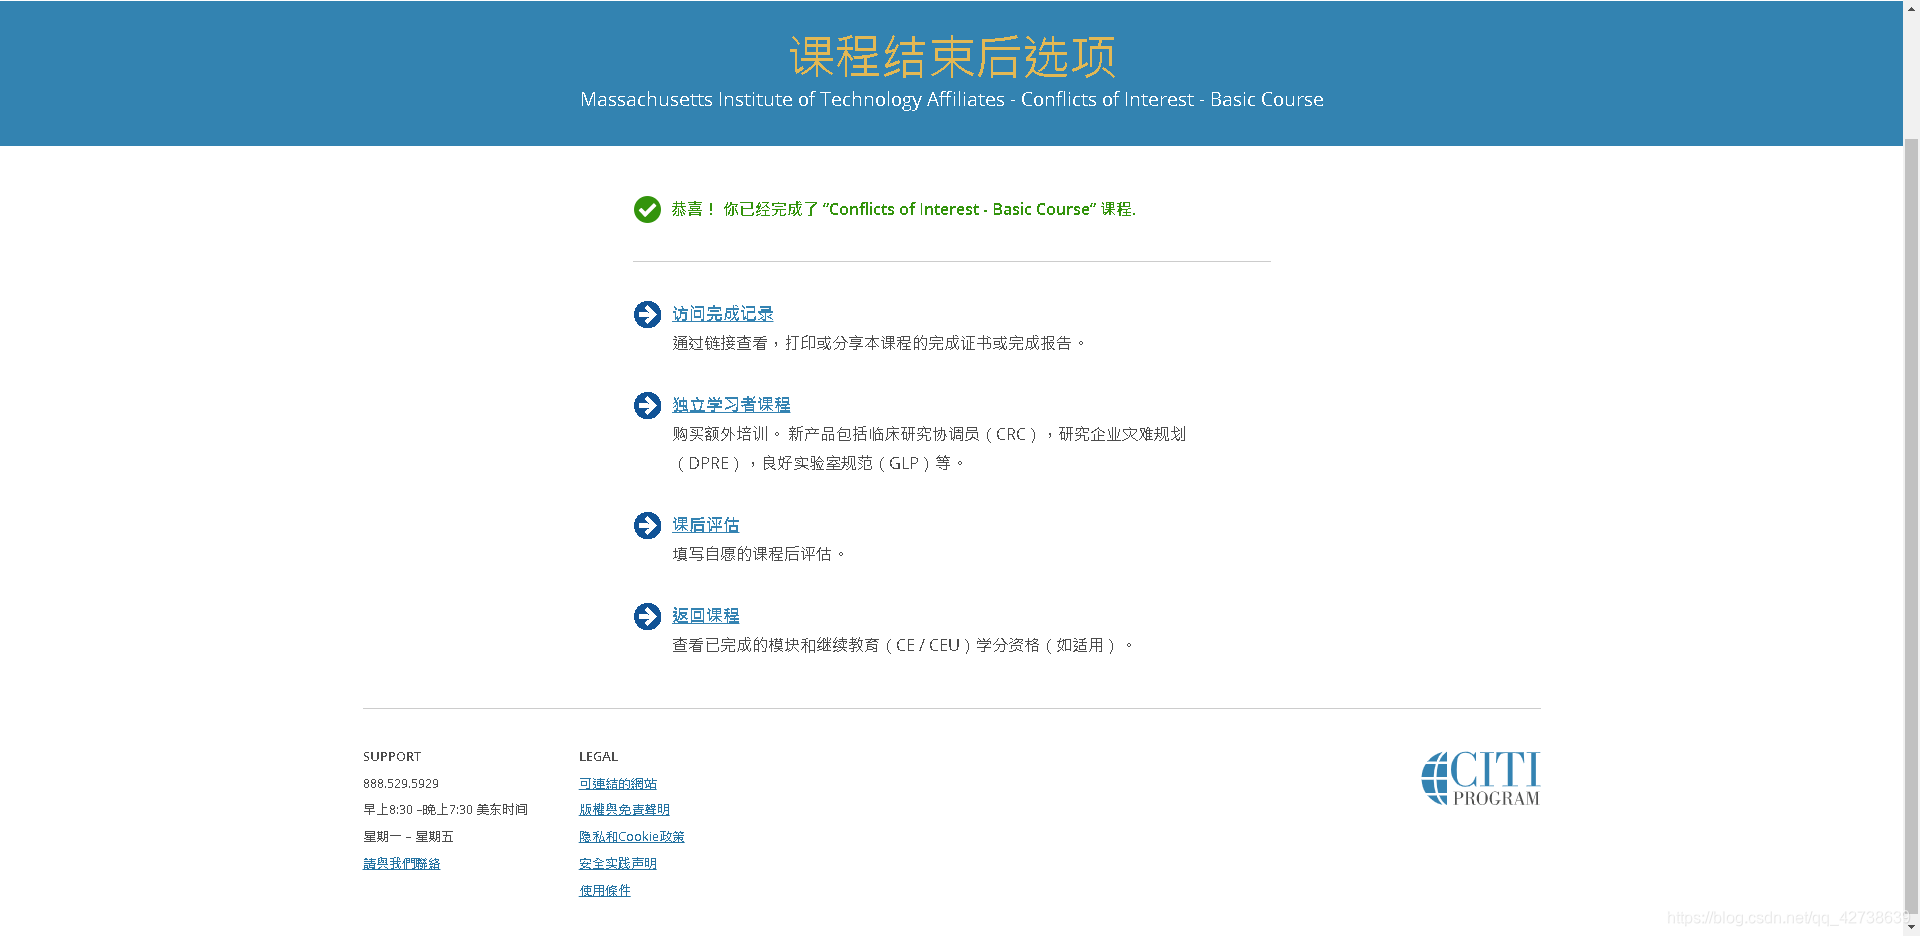Click the vertical scrollbar thumb
Viewport: 1920px width, 936px height.
pos(1911,525)
